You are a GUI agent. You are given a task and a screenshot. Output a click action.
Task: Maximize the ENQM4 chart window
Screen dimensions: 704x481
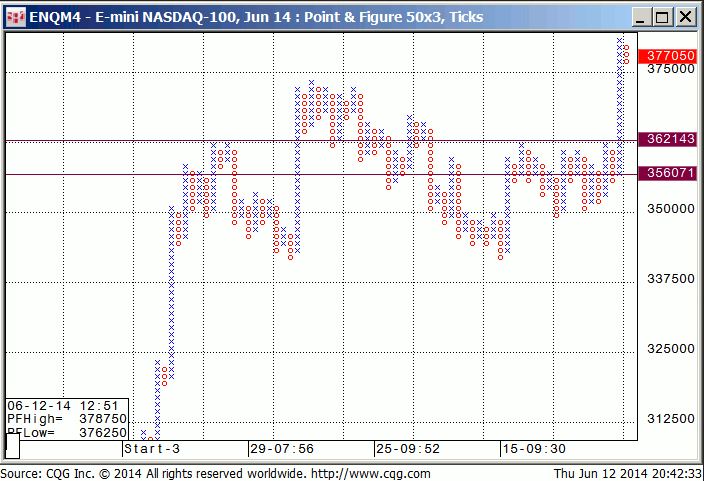[x=660, y=17]
